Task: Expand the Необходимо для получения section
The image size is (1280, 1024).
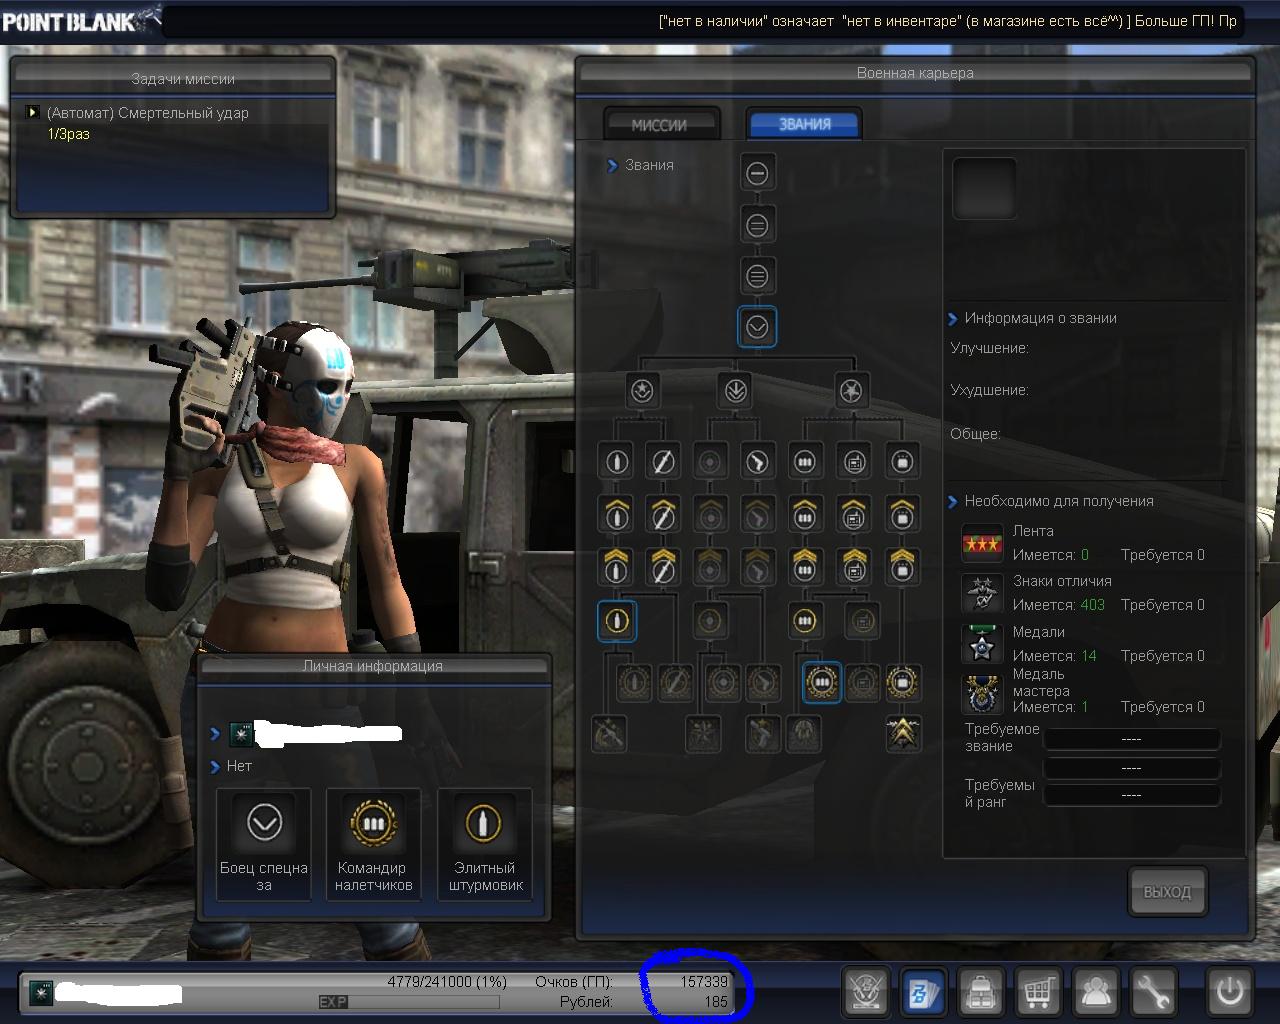Action: coord(953,502)
